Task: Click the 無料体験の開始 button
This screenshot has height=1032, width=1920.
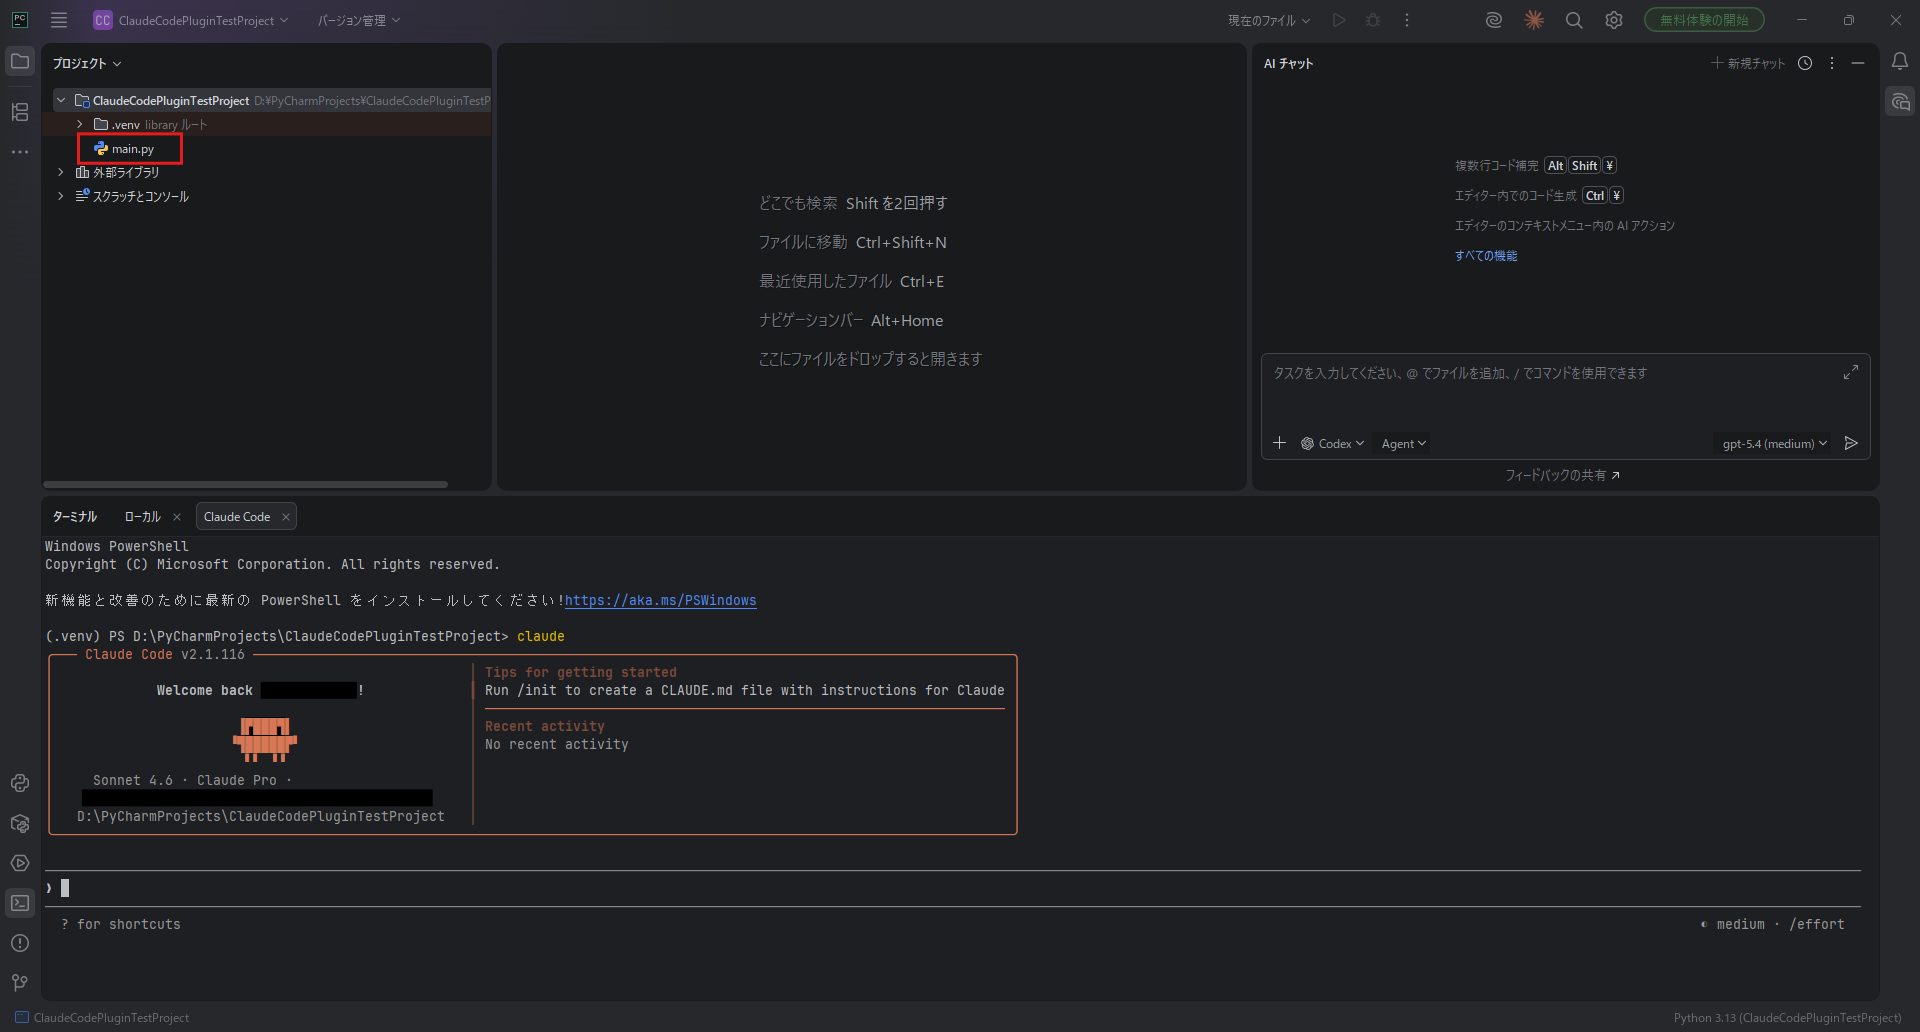Action: pyautogui.click(x=1703, y=20)
